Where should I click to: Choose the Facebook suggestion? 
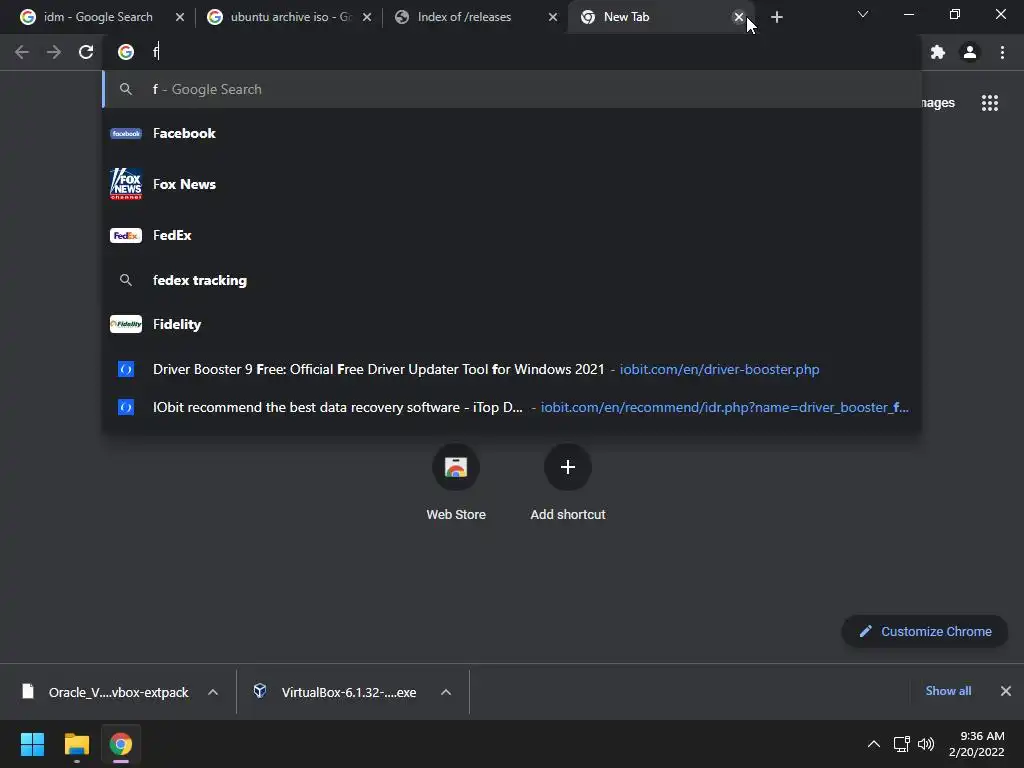coord(512,133)
